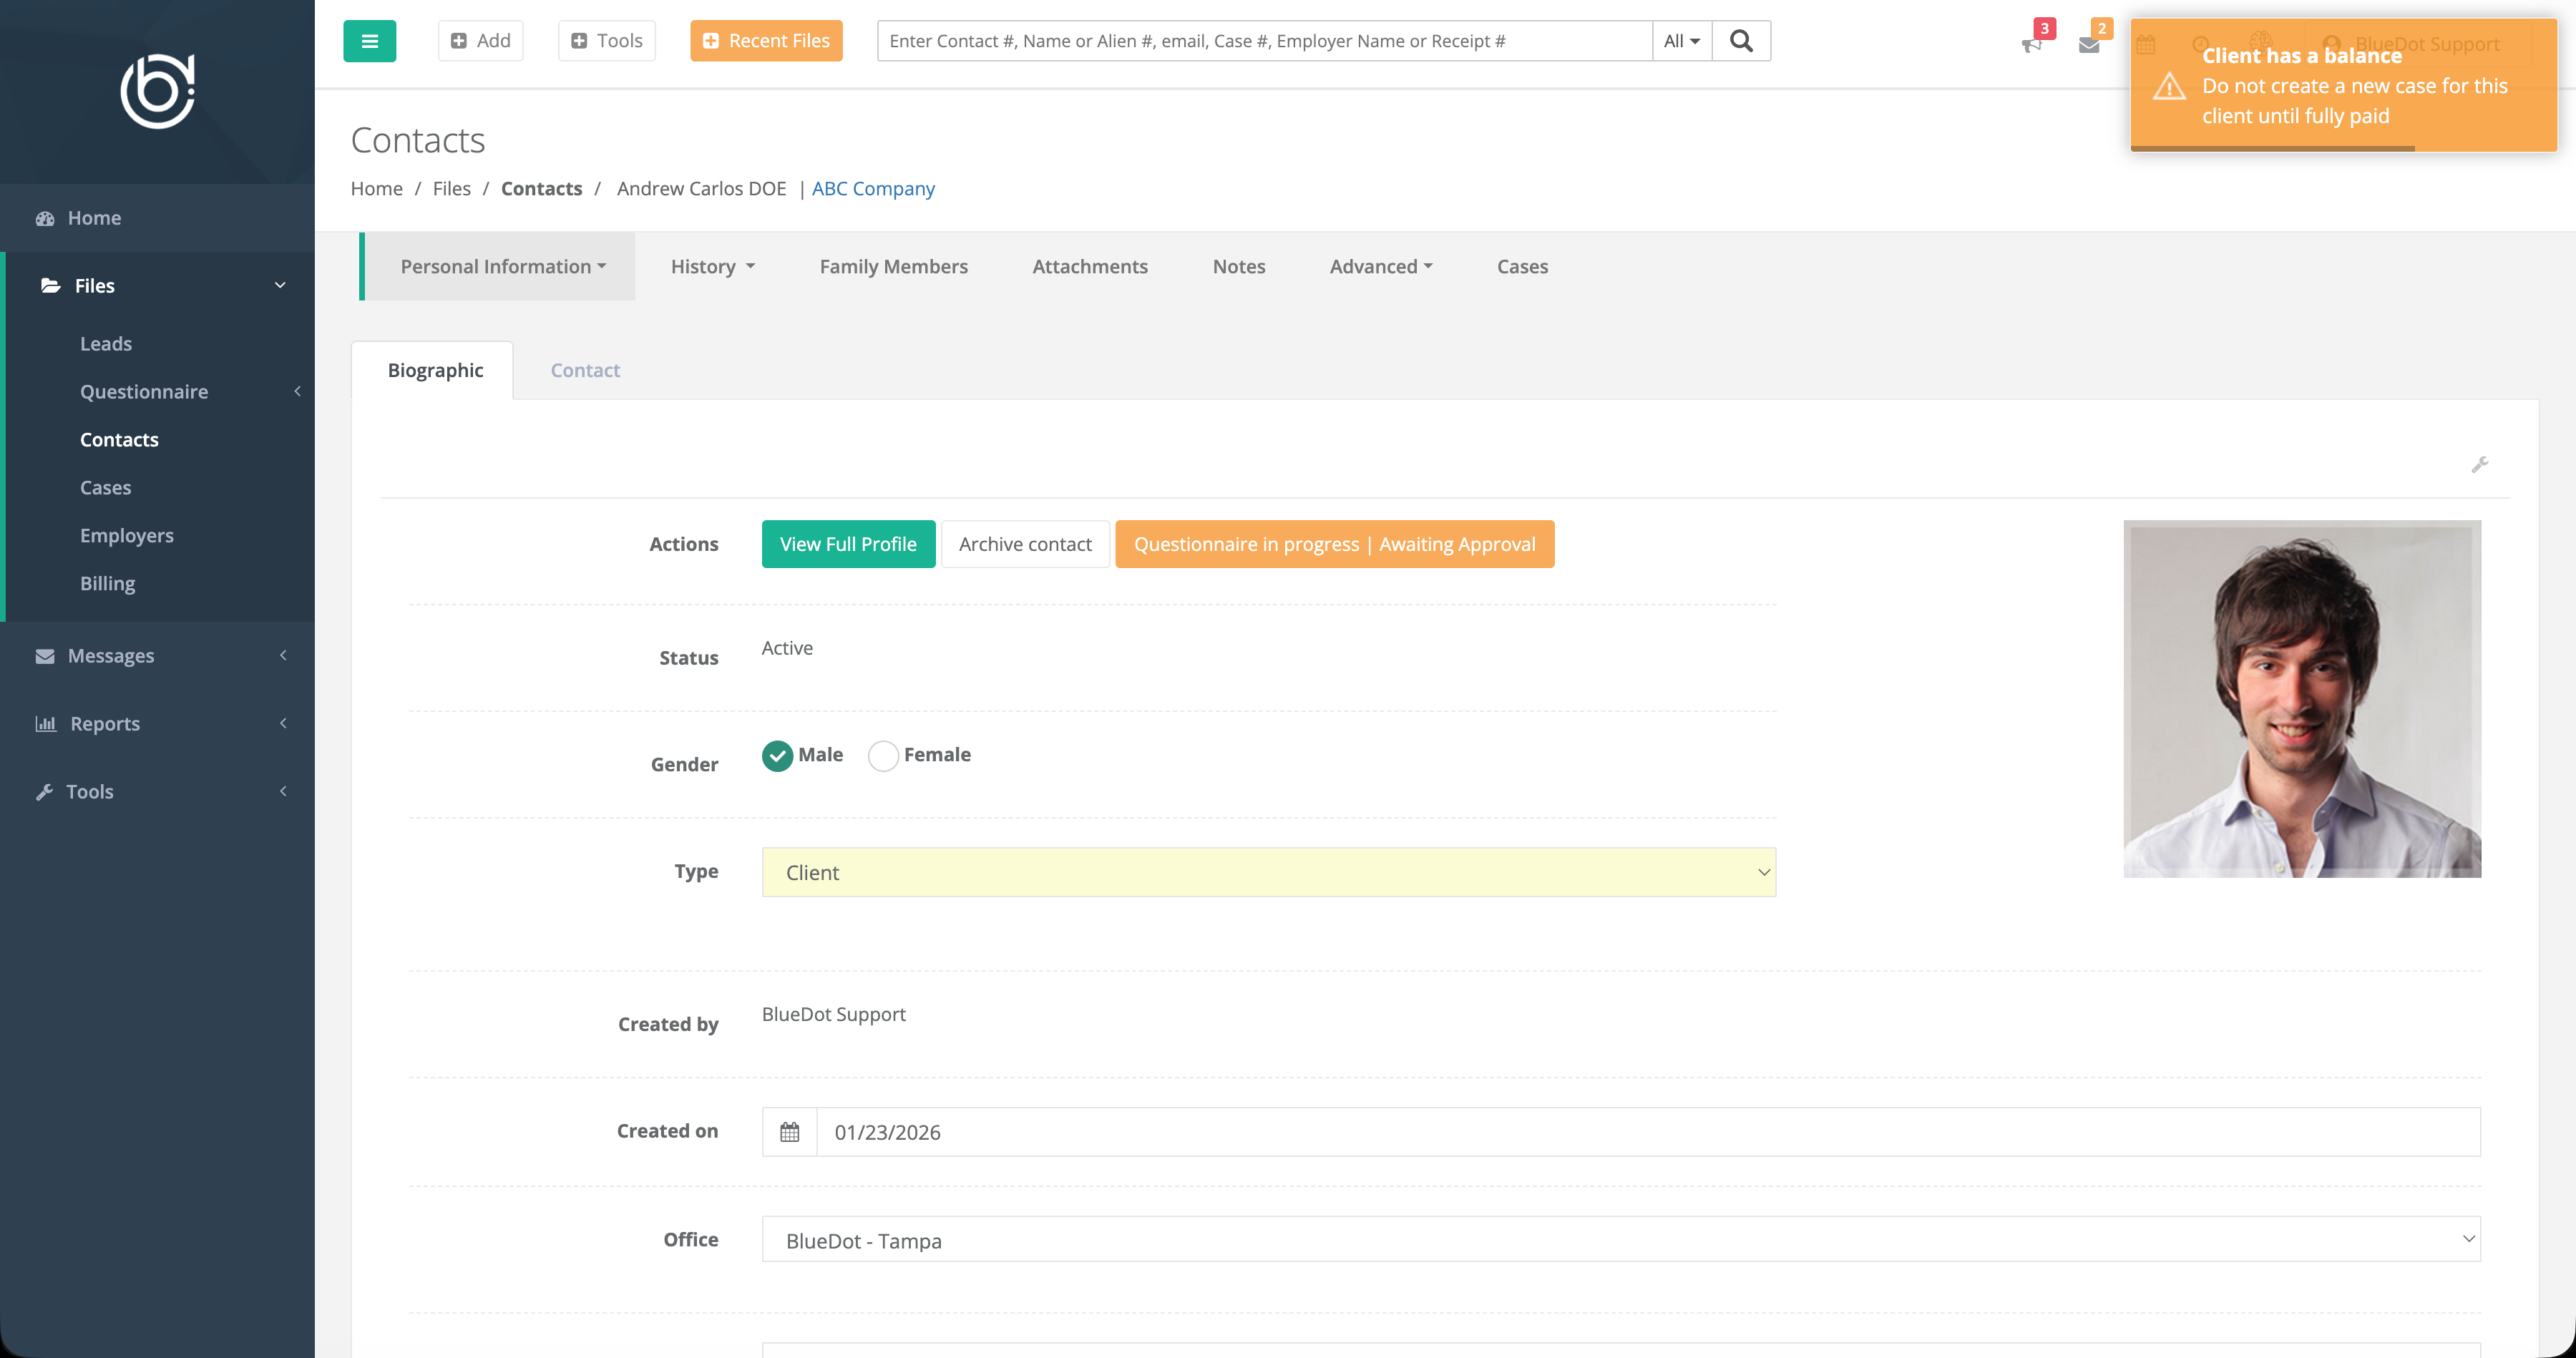Collapse the Files sidebar section
The image size is (2576, 1358).
click(x=157, y=286)
